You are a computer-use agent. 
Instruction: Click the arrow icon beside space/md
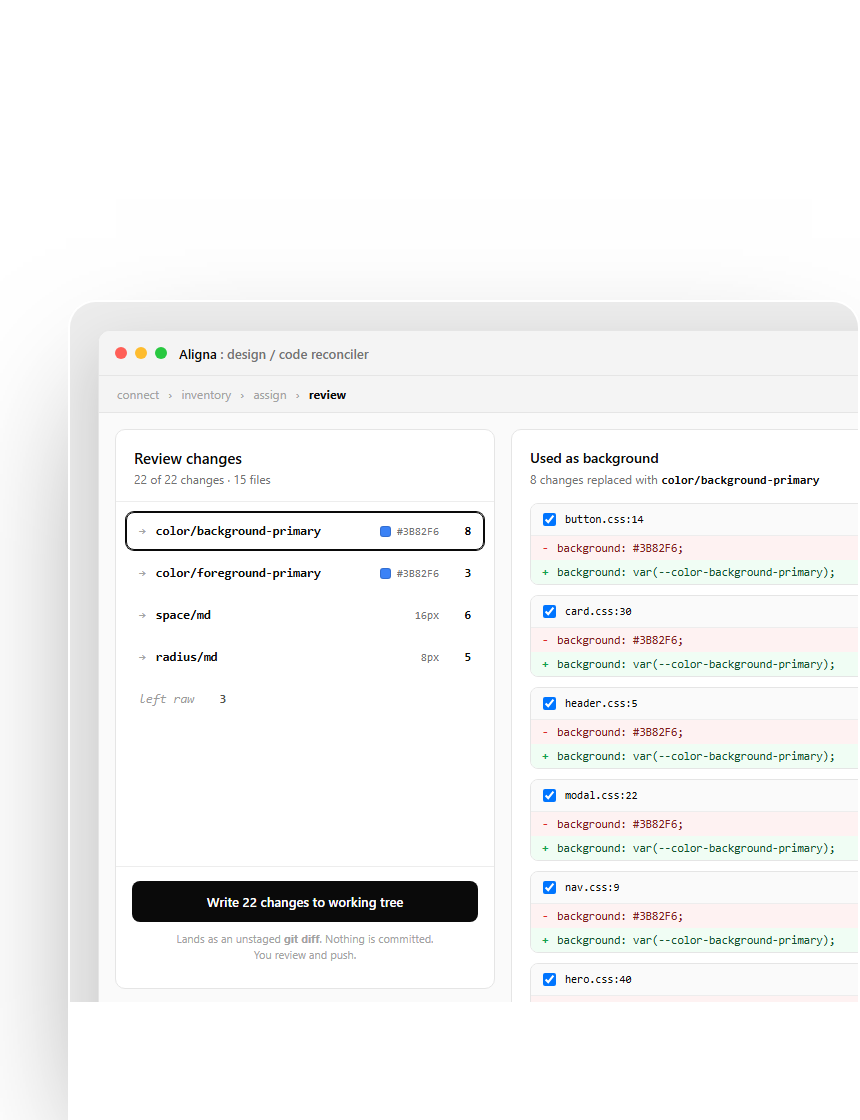tap(142, 616)
